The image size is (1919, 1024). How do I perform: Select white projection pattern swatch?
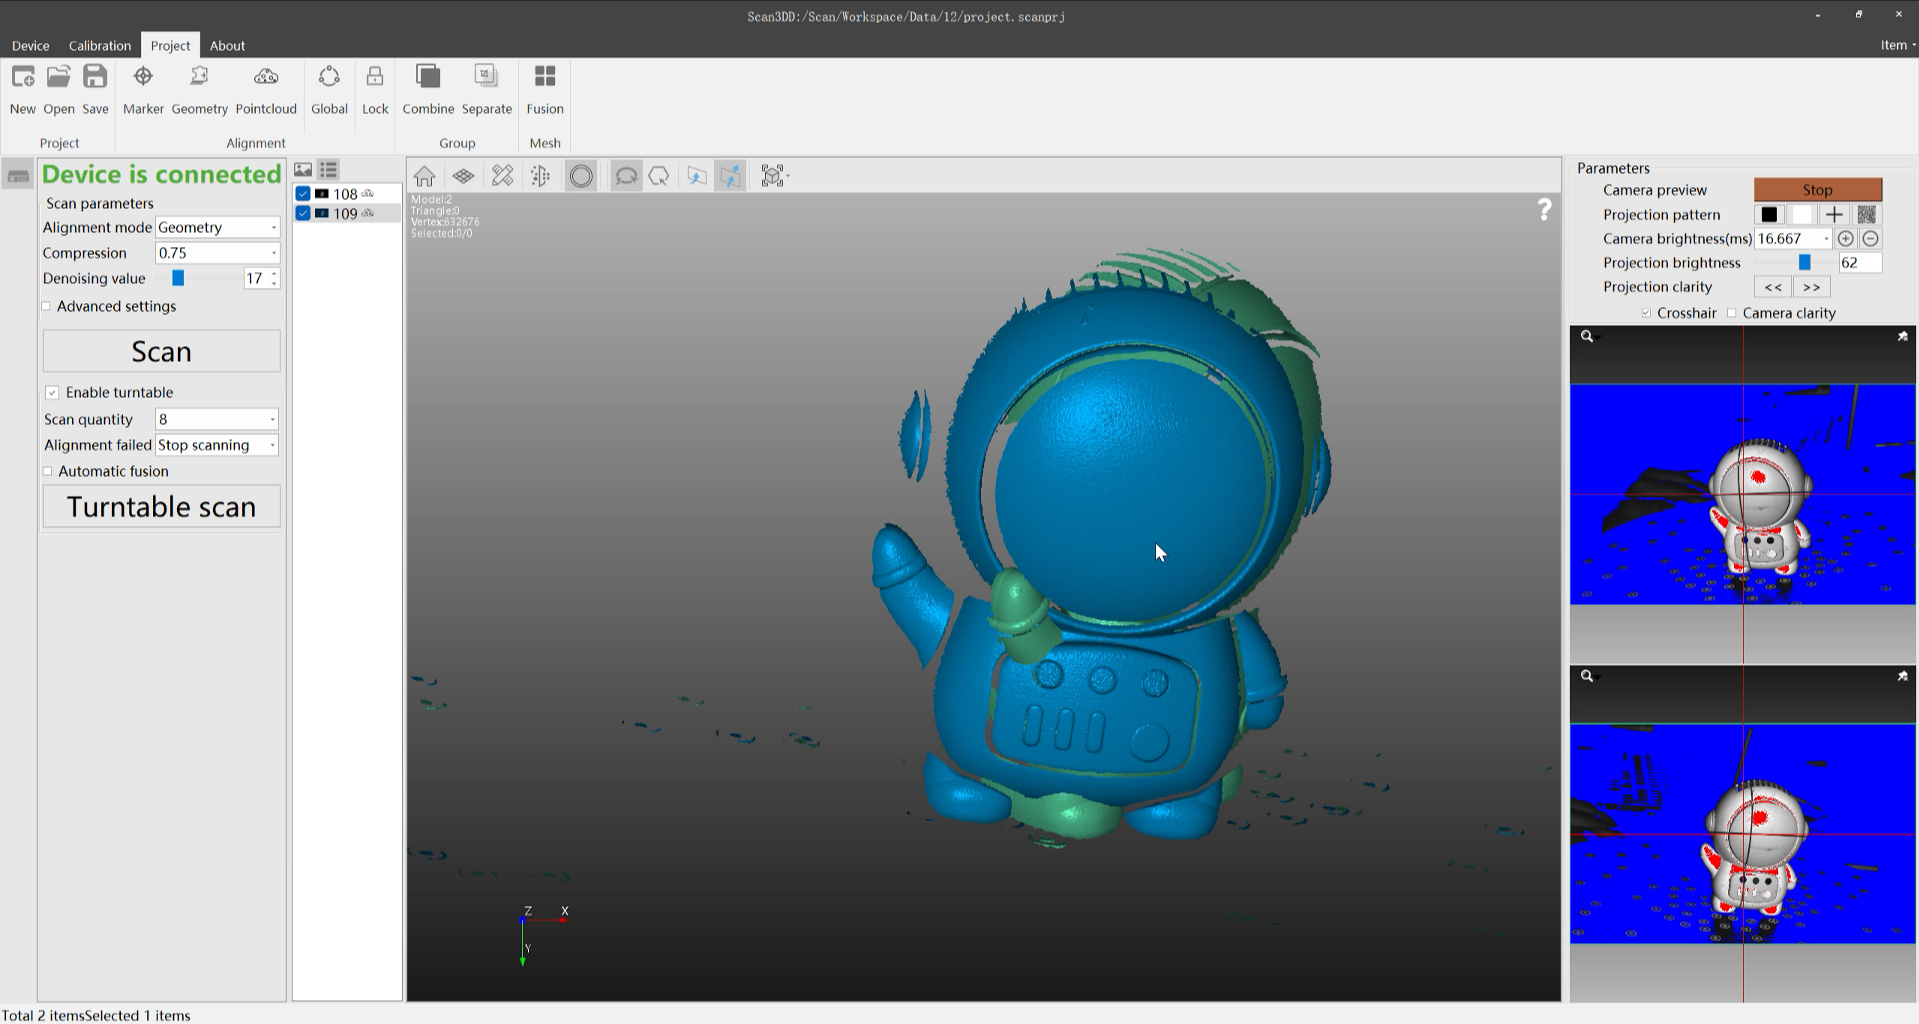pyautogui.click(x=1801, y=215)
